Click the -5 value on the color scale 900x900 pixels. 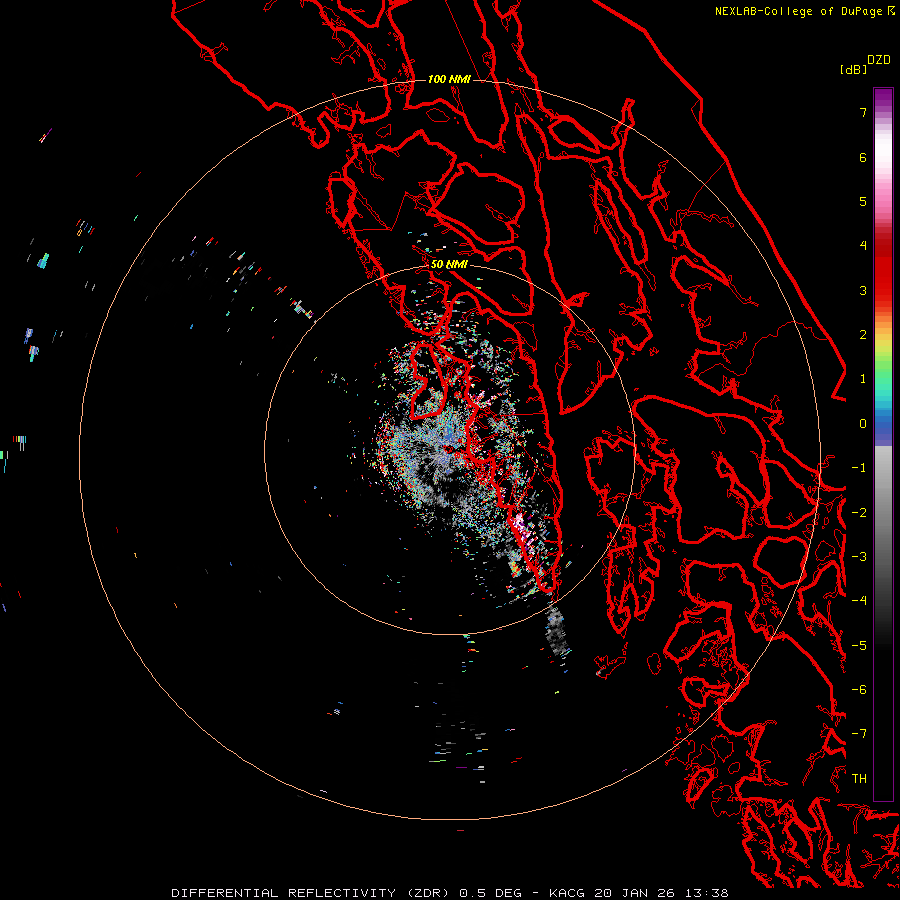[859, 646]
